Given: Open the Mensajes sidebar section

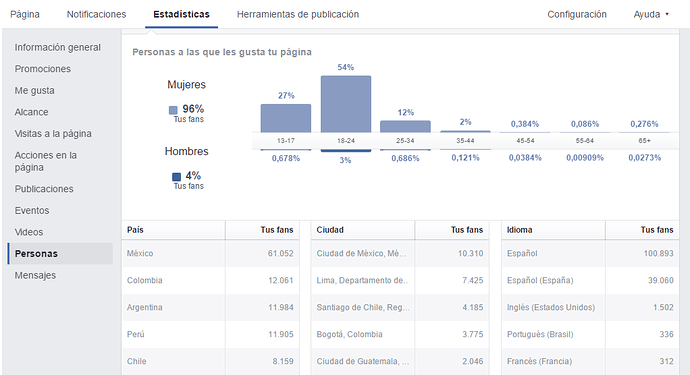Looking at the screenshot, I should [35, 275].
